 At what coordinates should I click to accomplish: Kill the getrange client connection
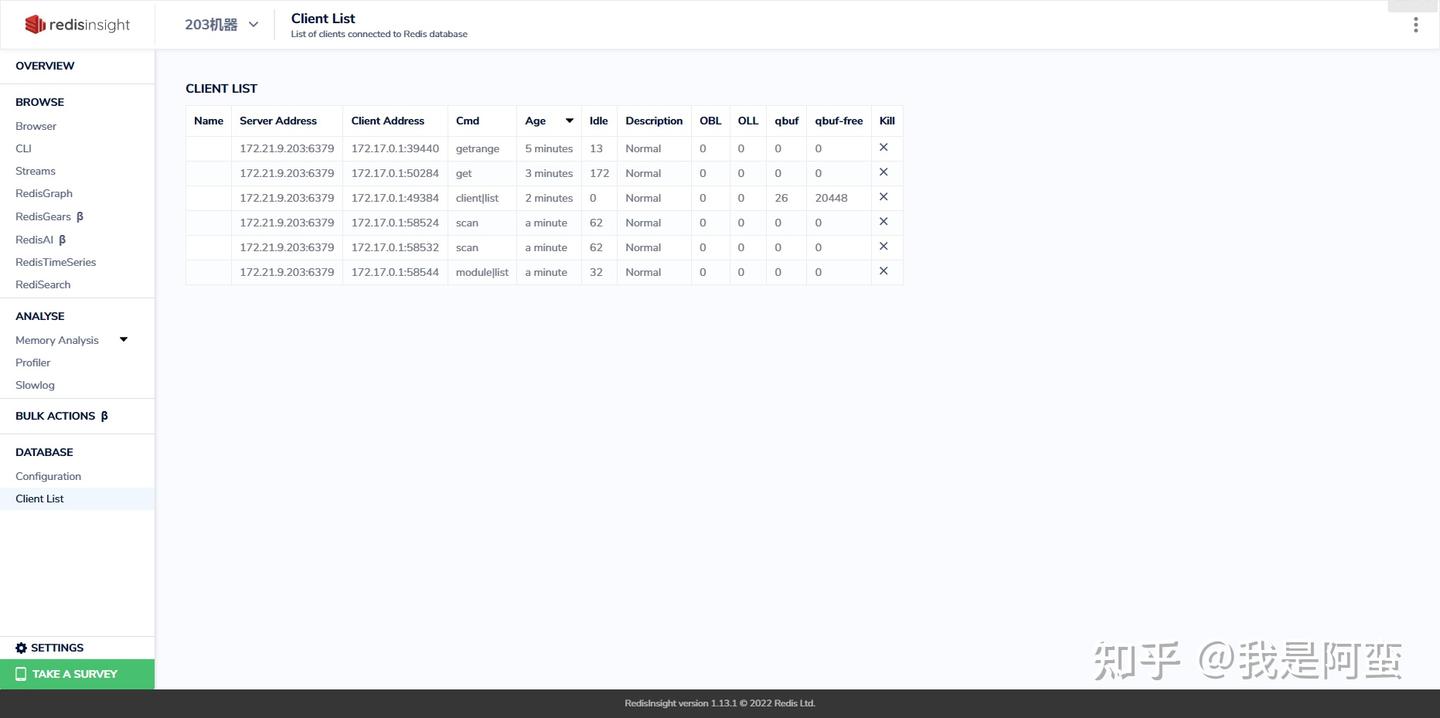click(883, 146)
